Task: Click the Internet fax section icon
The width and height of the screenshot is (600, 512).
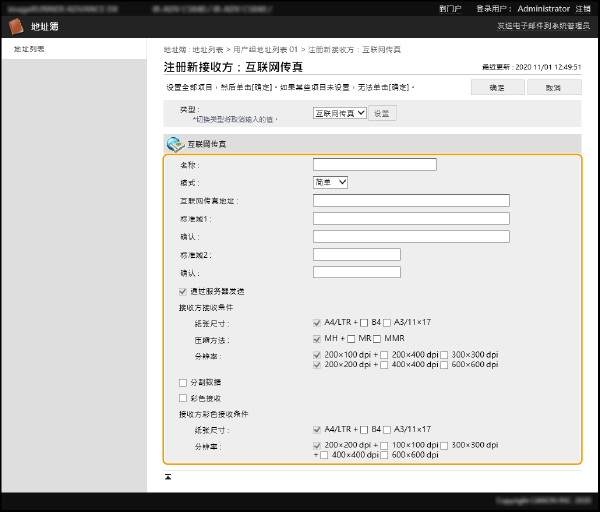Action: pyautogui.click(x=175, y=144)
